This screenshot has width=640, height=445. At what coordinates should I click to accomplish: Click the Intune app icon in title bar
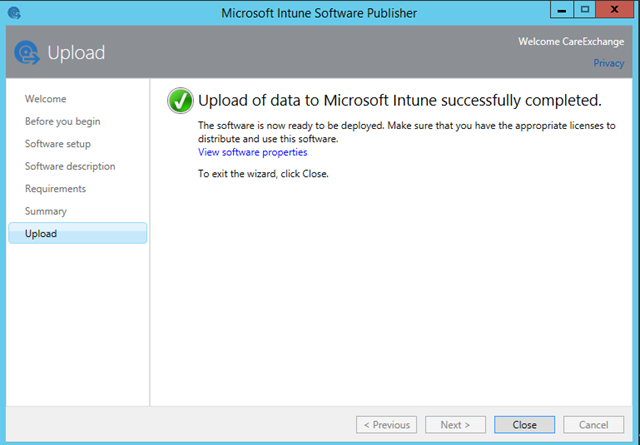tap(14, 13)
